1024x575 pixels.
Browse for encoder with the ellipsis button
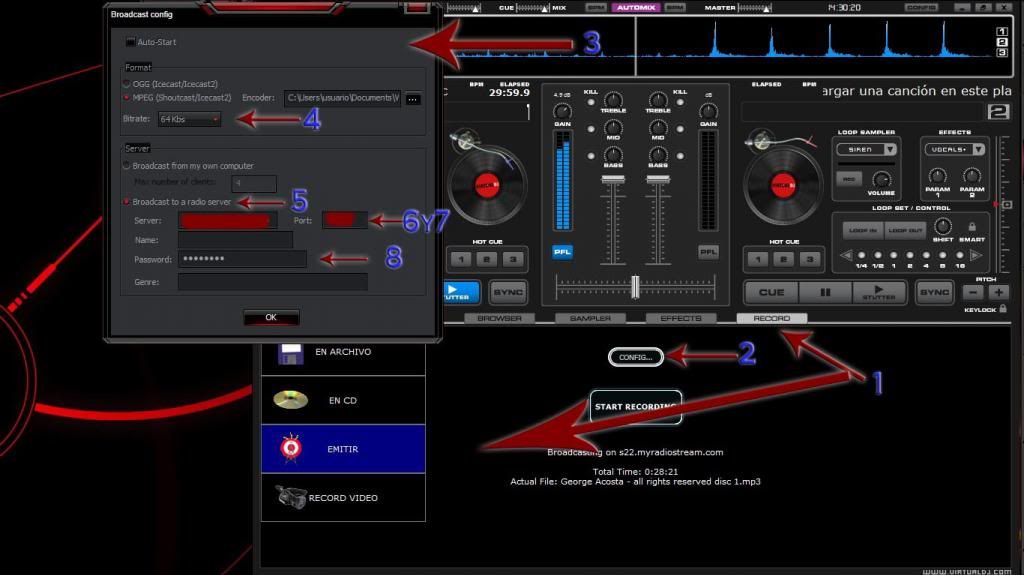tap(413, 99)
